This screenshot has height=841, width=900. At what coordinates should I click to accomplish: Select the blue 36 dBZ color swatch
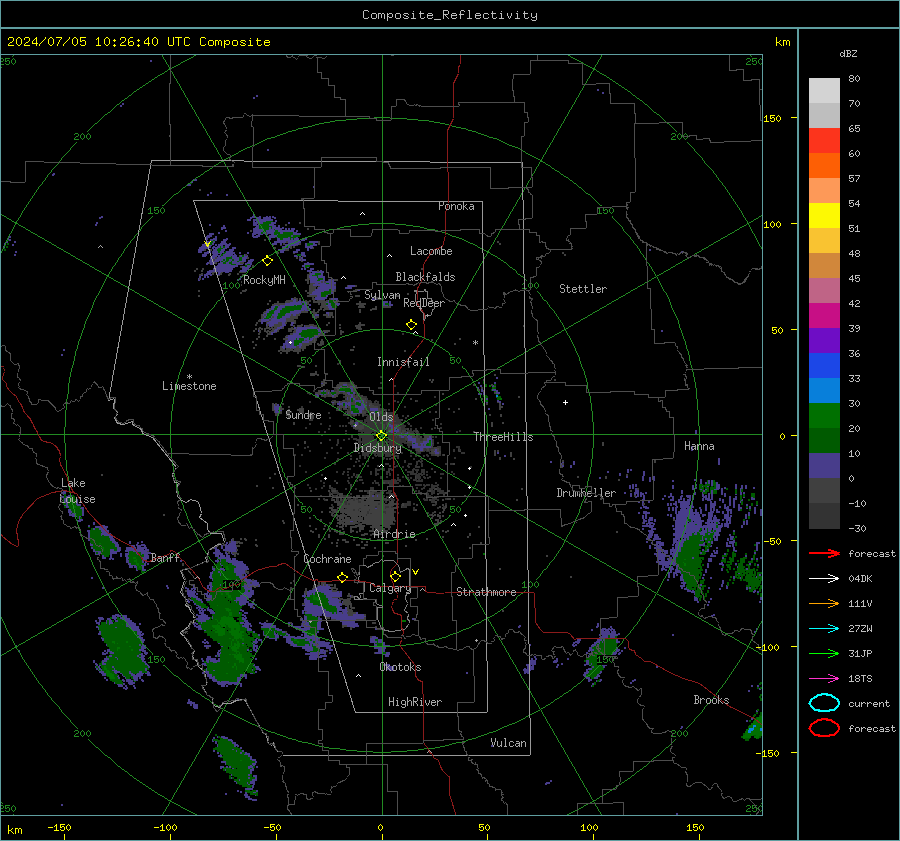tap(824, 366)
